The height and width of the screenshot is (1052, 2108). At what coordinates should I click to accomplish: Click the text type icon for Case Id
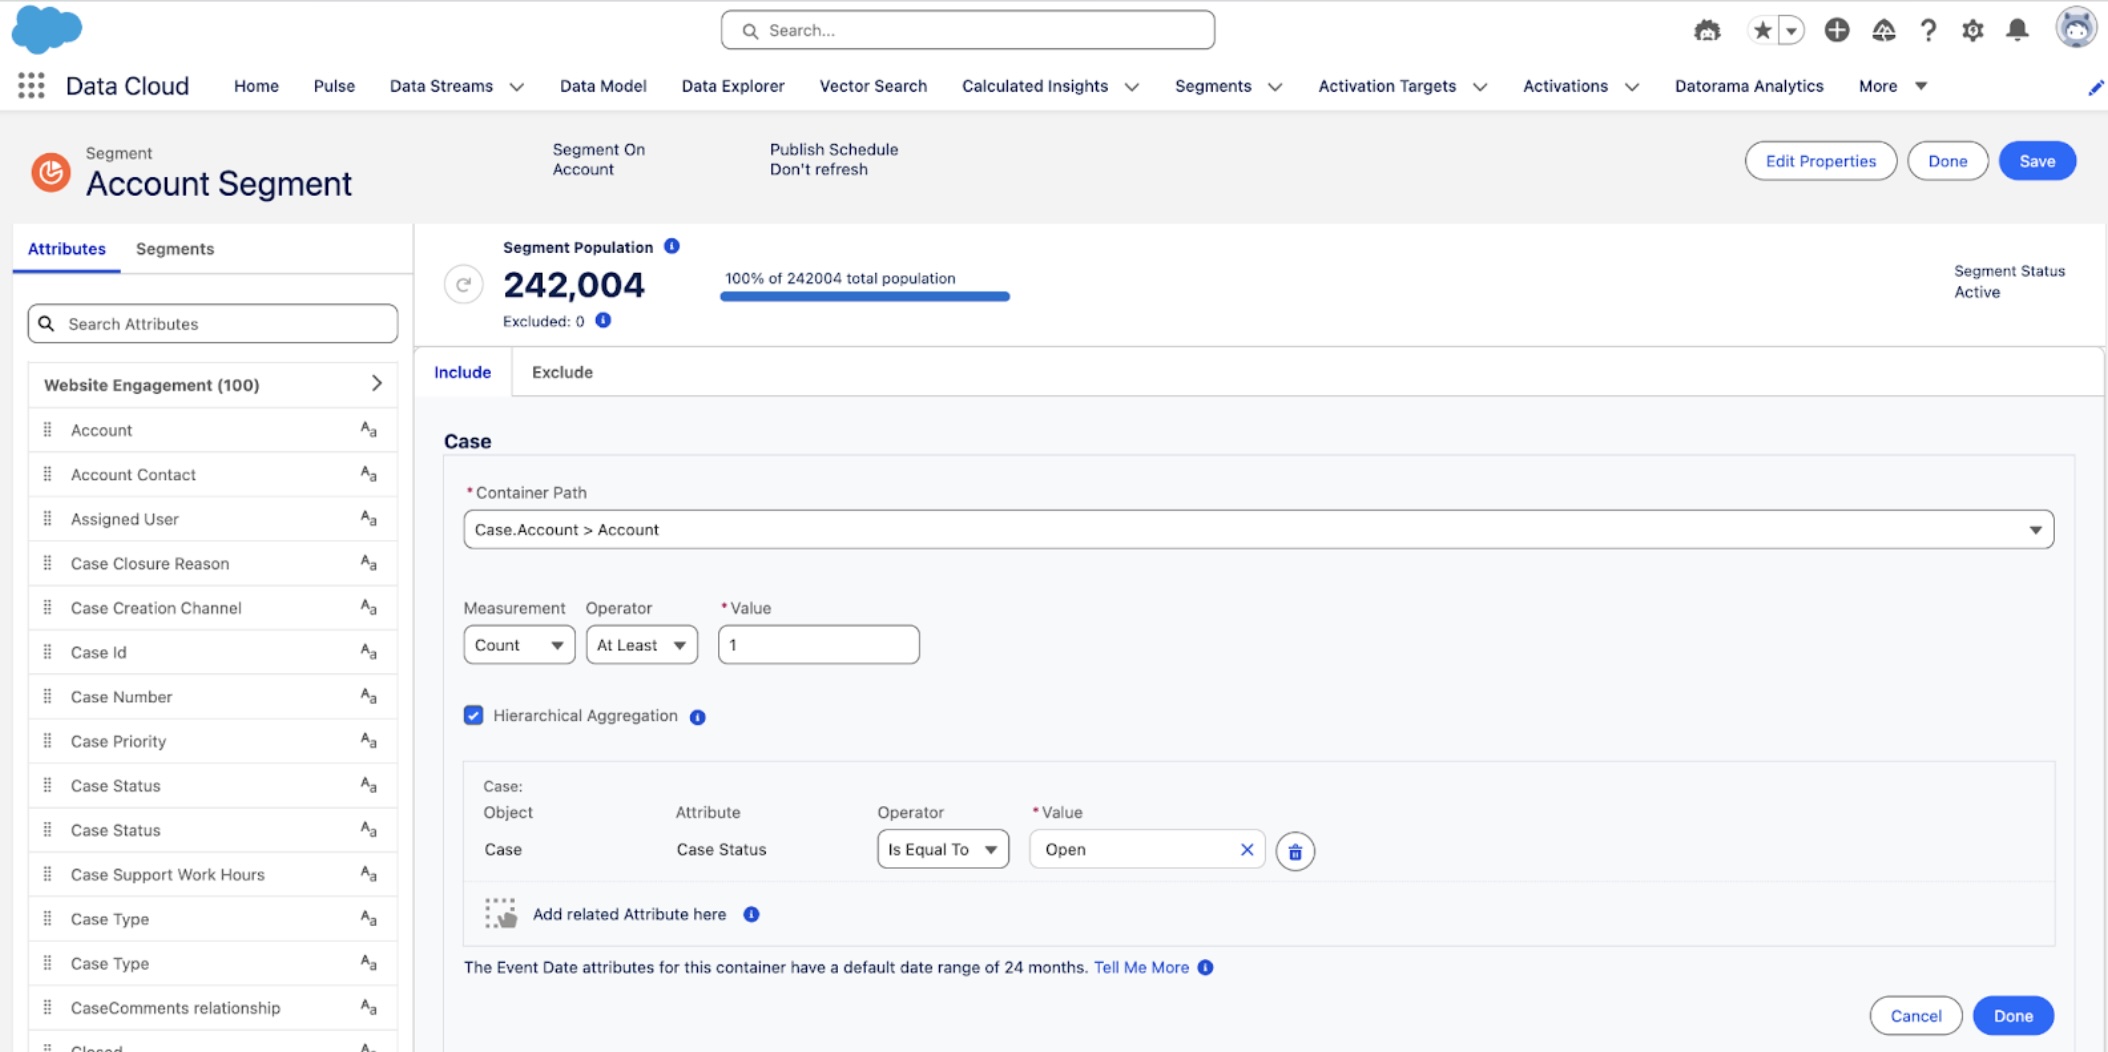coord(368,652)
